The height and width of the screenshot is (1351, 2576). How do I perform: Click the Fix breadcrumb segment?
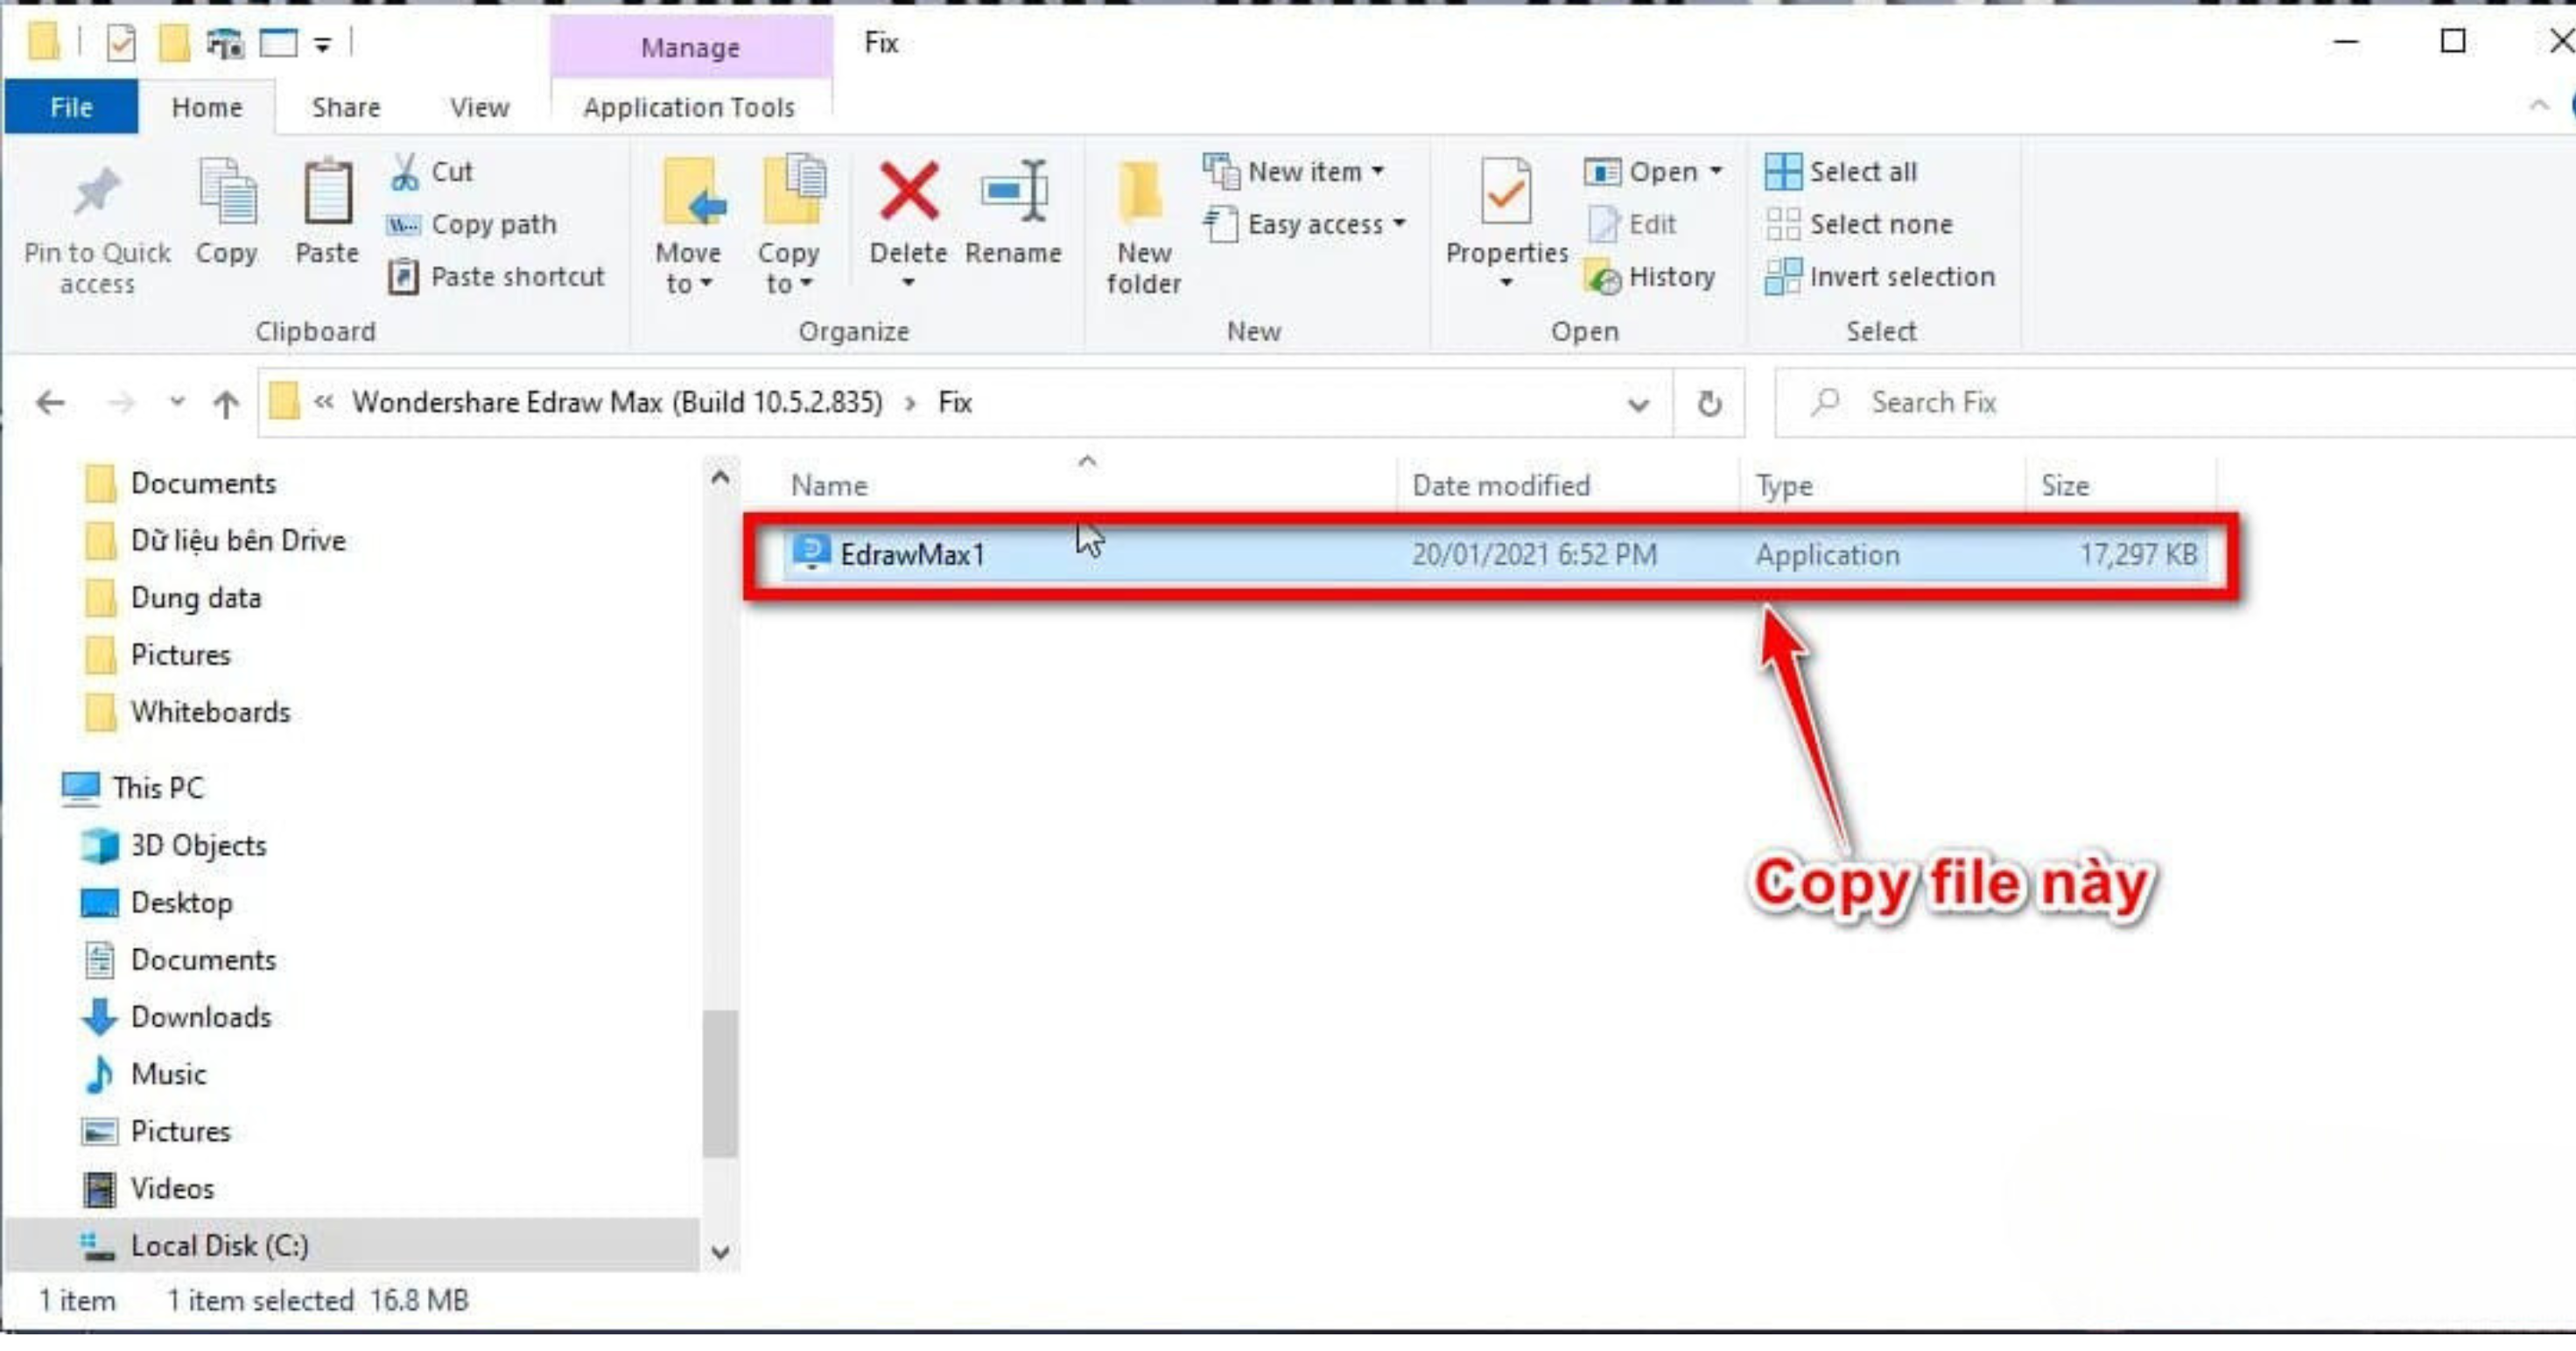point(955,402)
